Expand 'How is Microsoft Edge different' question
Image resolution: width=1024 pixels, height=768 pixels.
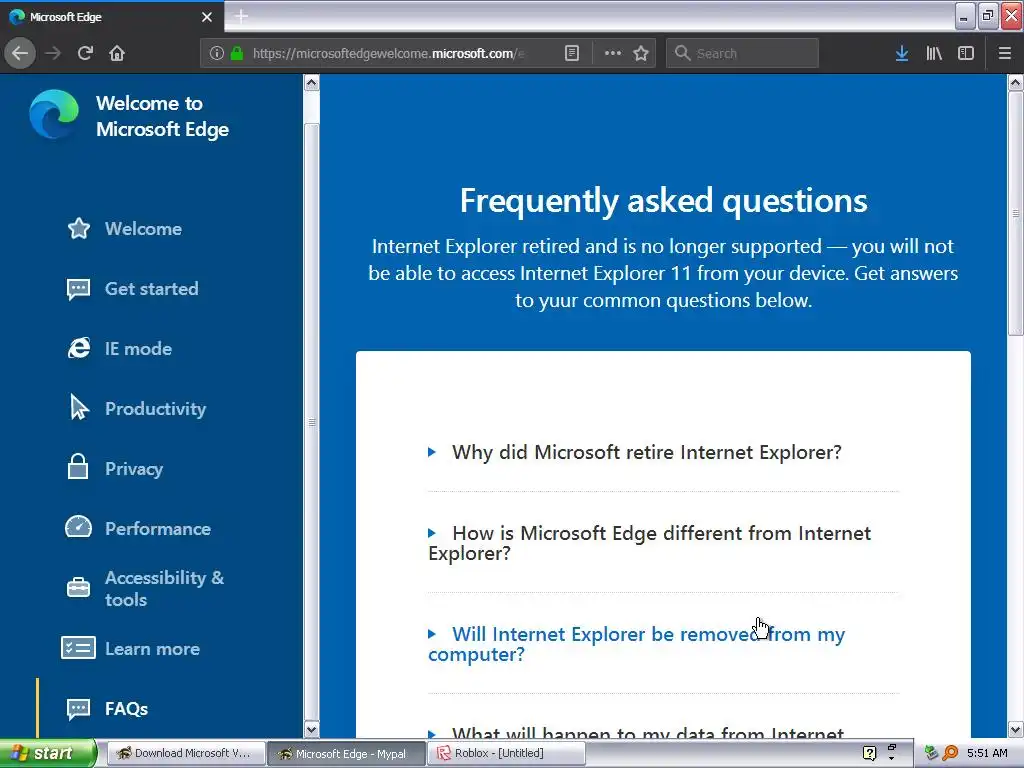[x=649, y=543]
